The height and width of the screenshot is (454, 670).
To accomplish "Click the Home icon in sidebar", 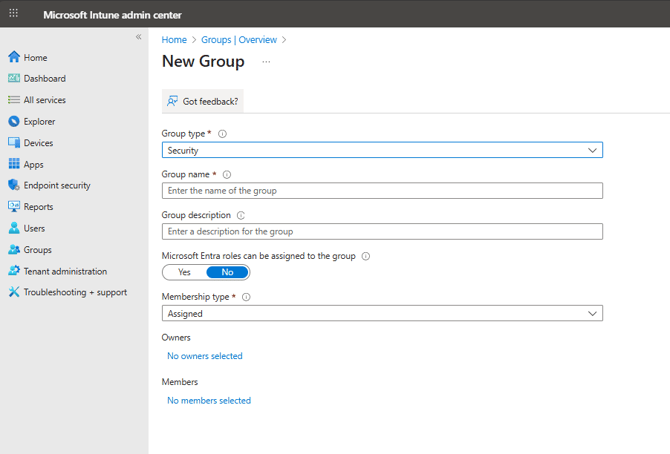I will 14,58.
